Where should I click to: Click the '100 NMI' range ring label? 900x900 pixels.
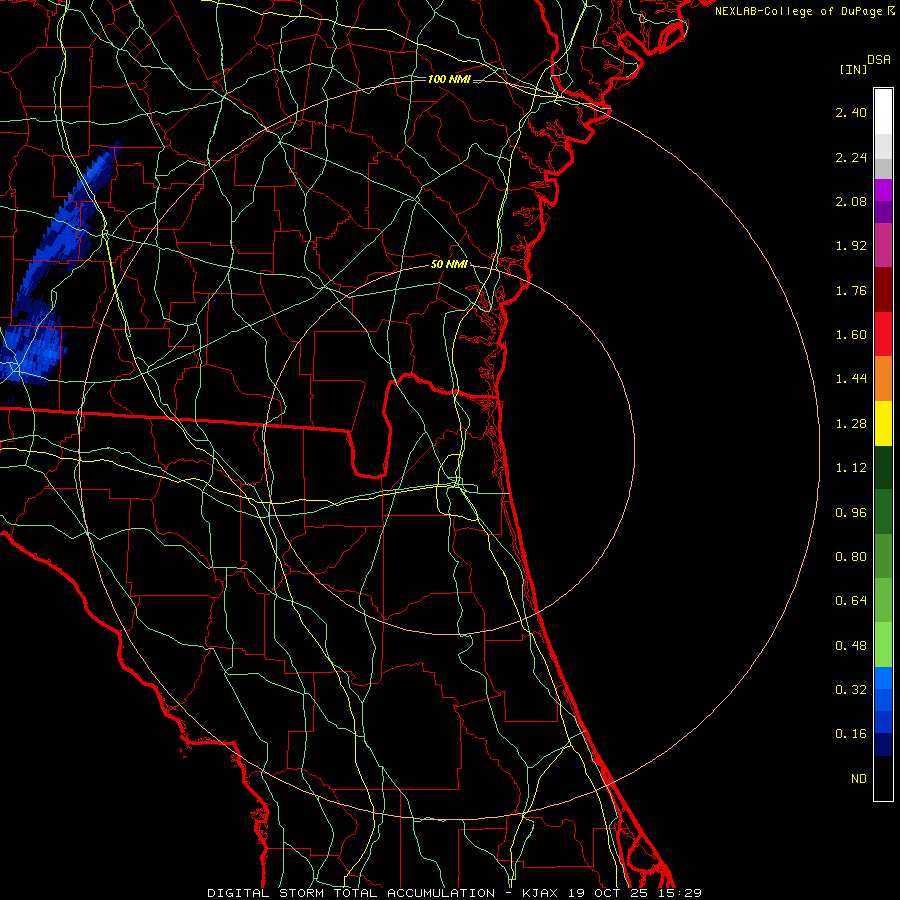pyautogui.click(x=449, y=79)
